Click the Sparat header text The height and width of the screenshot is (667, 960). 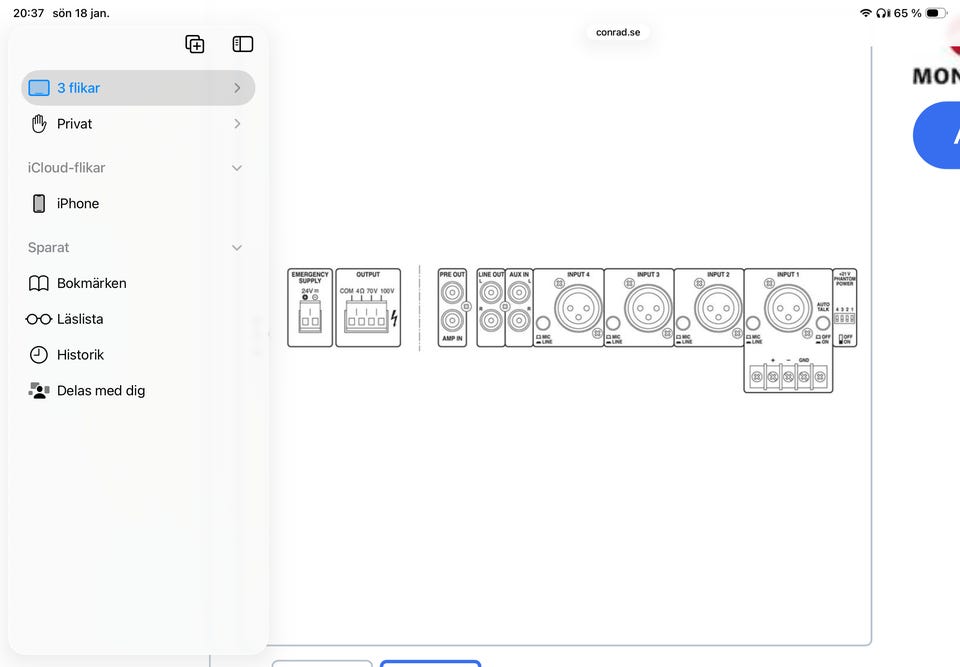[x=48, y=247]
